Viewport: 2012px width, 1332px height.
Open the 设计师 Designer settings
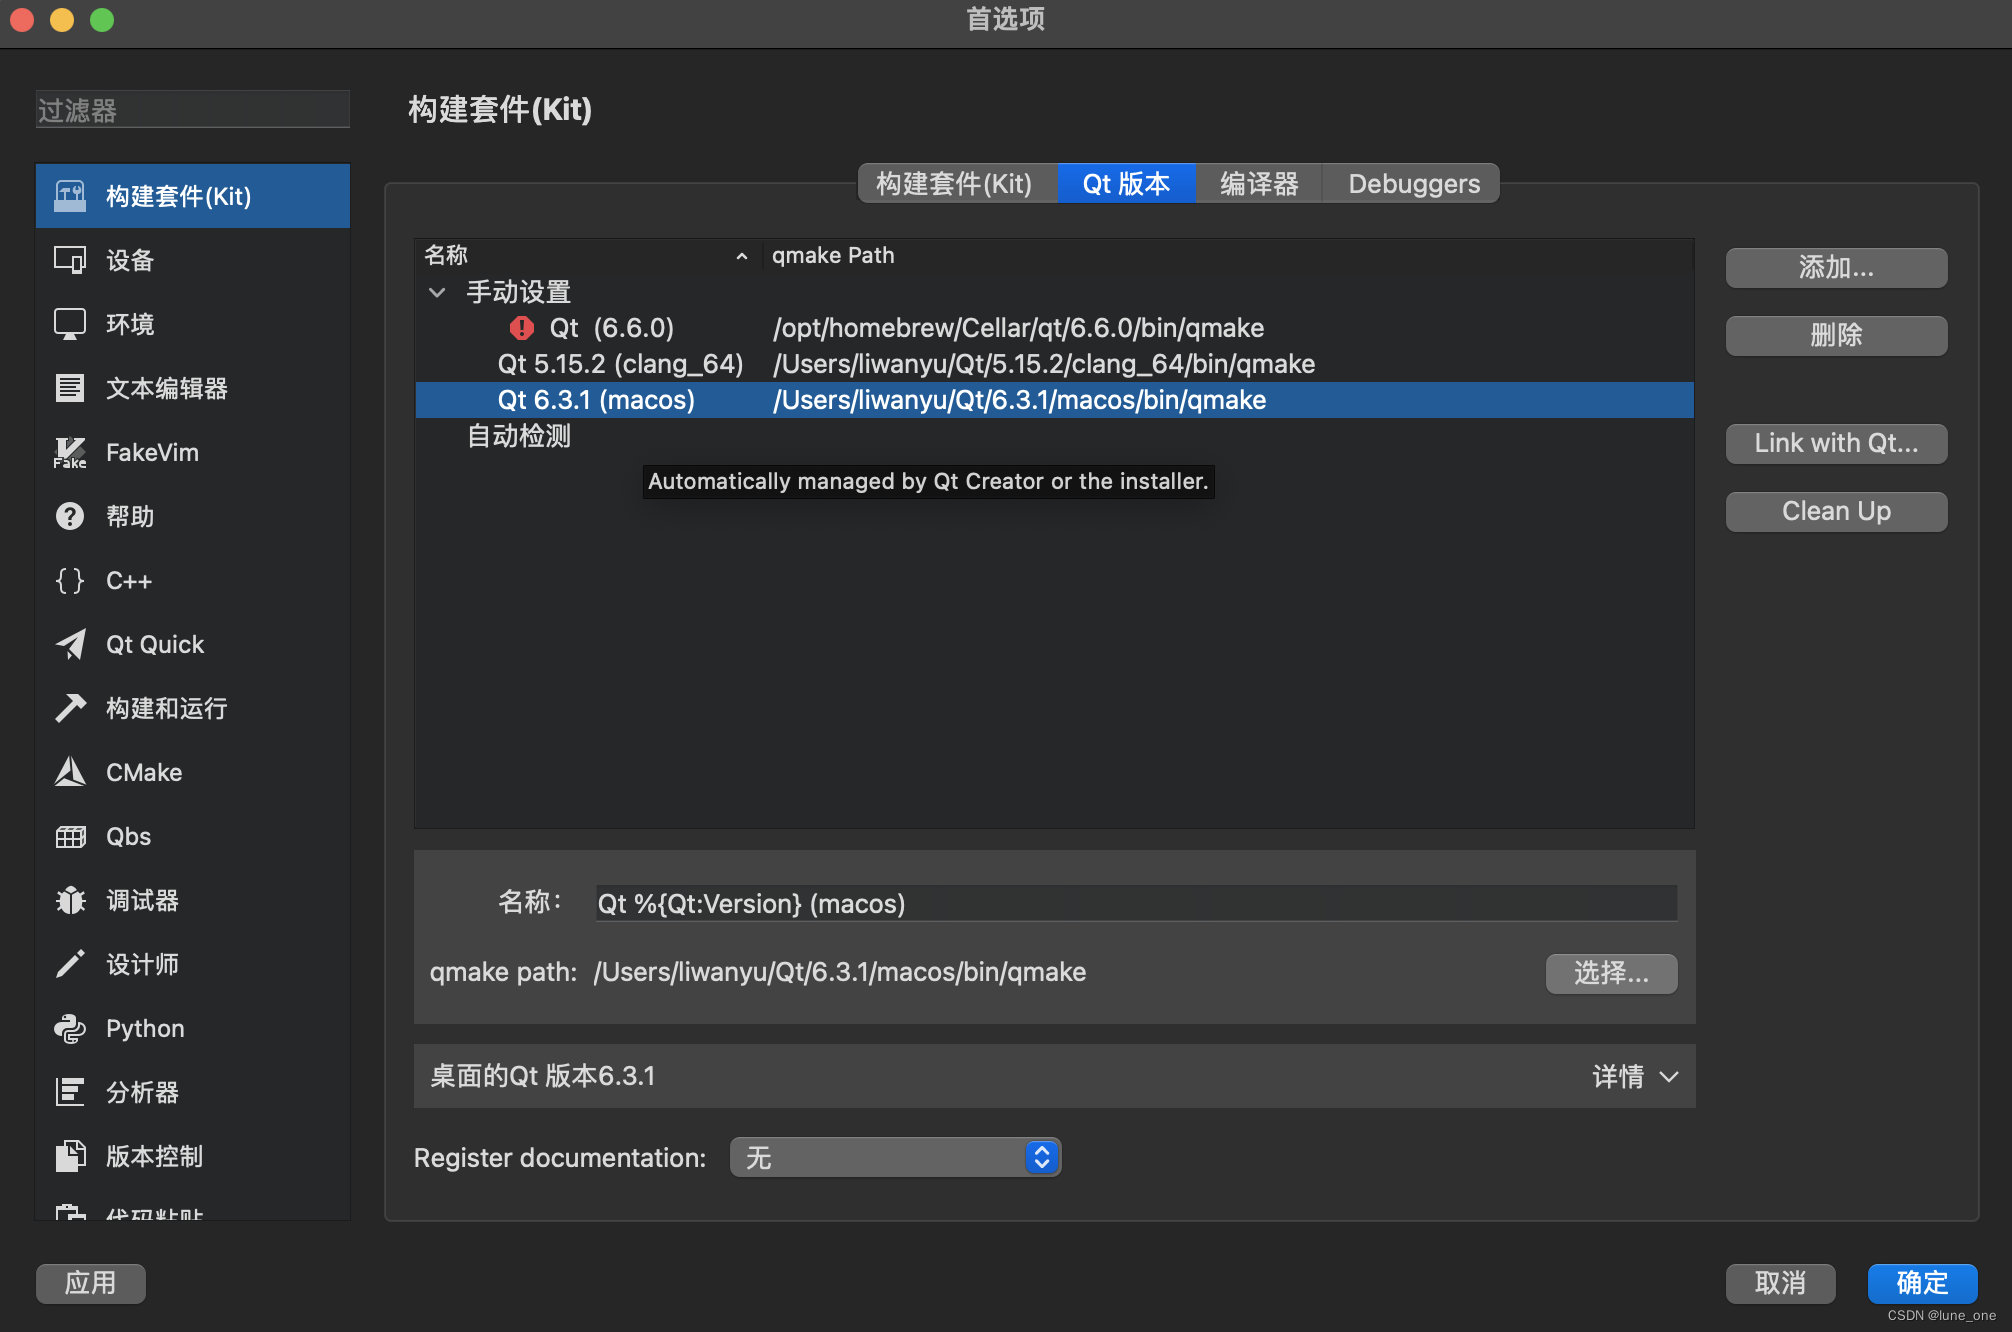click(142, 964)
